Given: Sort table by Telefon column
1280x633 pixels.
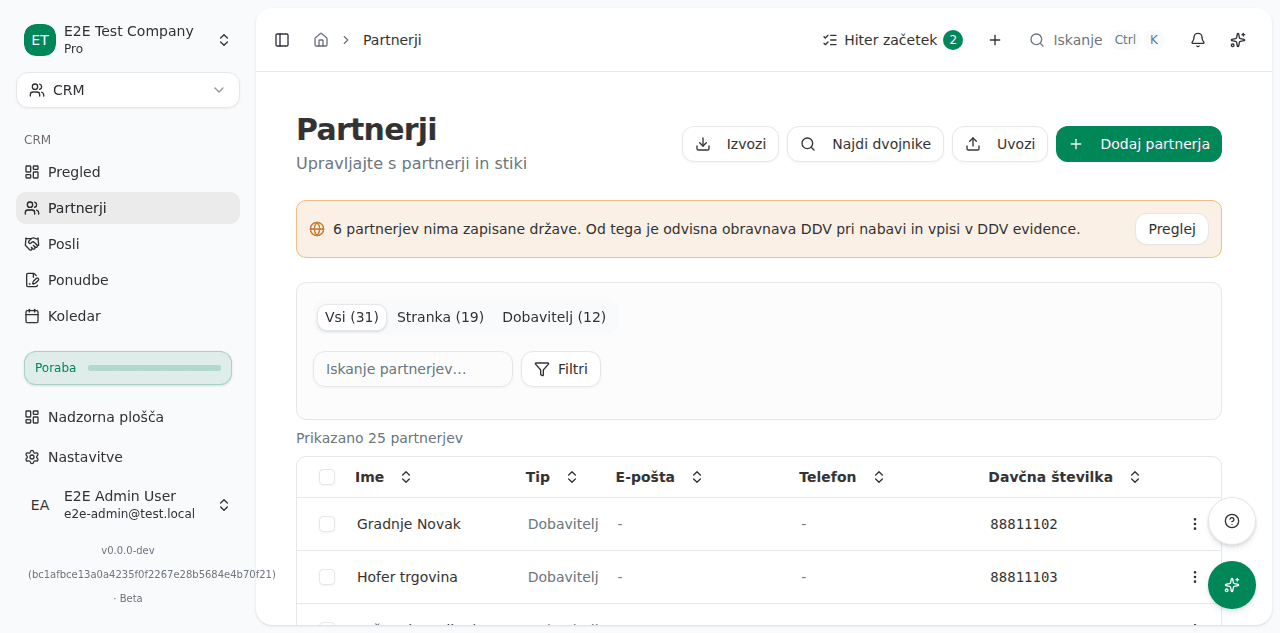Looking at the screenshot, I should pyautogui.click(x=842, y=477).
